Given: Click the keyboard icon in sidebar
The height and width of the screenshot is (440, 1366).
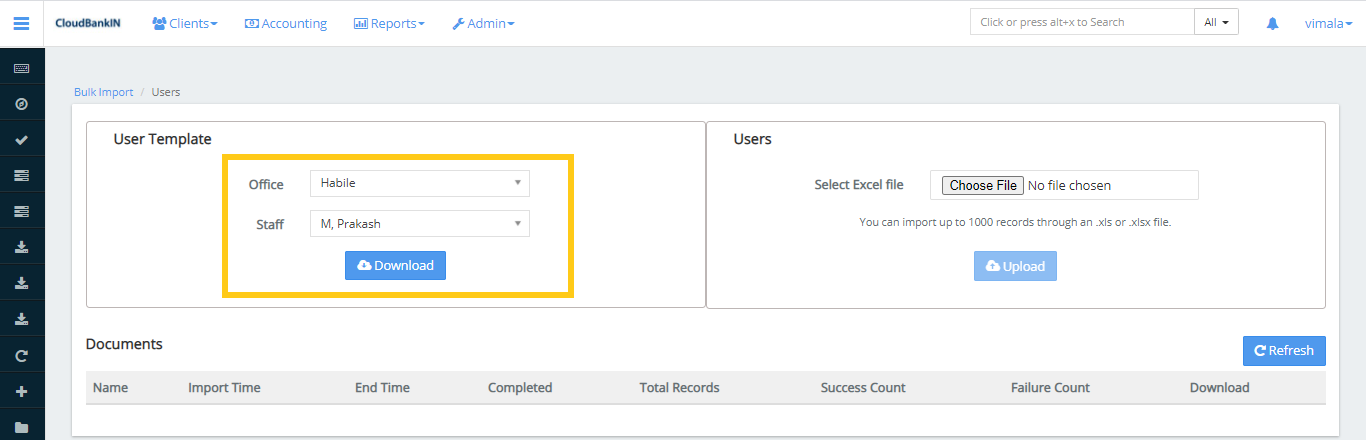Looking at the screenshot, I should (x=21, y=69).
